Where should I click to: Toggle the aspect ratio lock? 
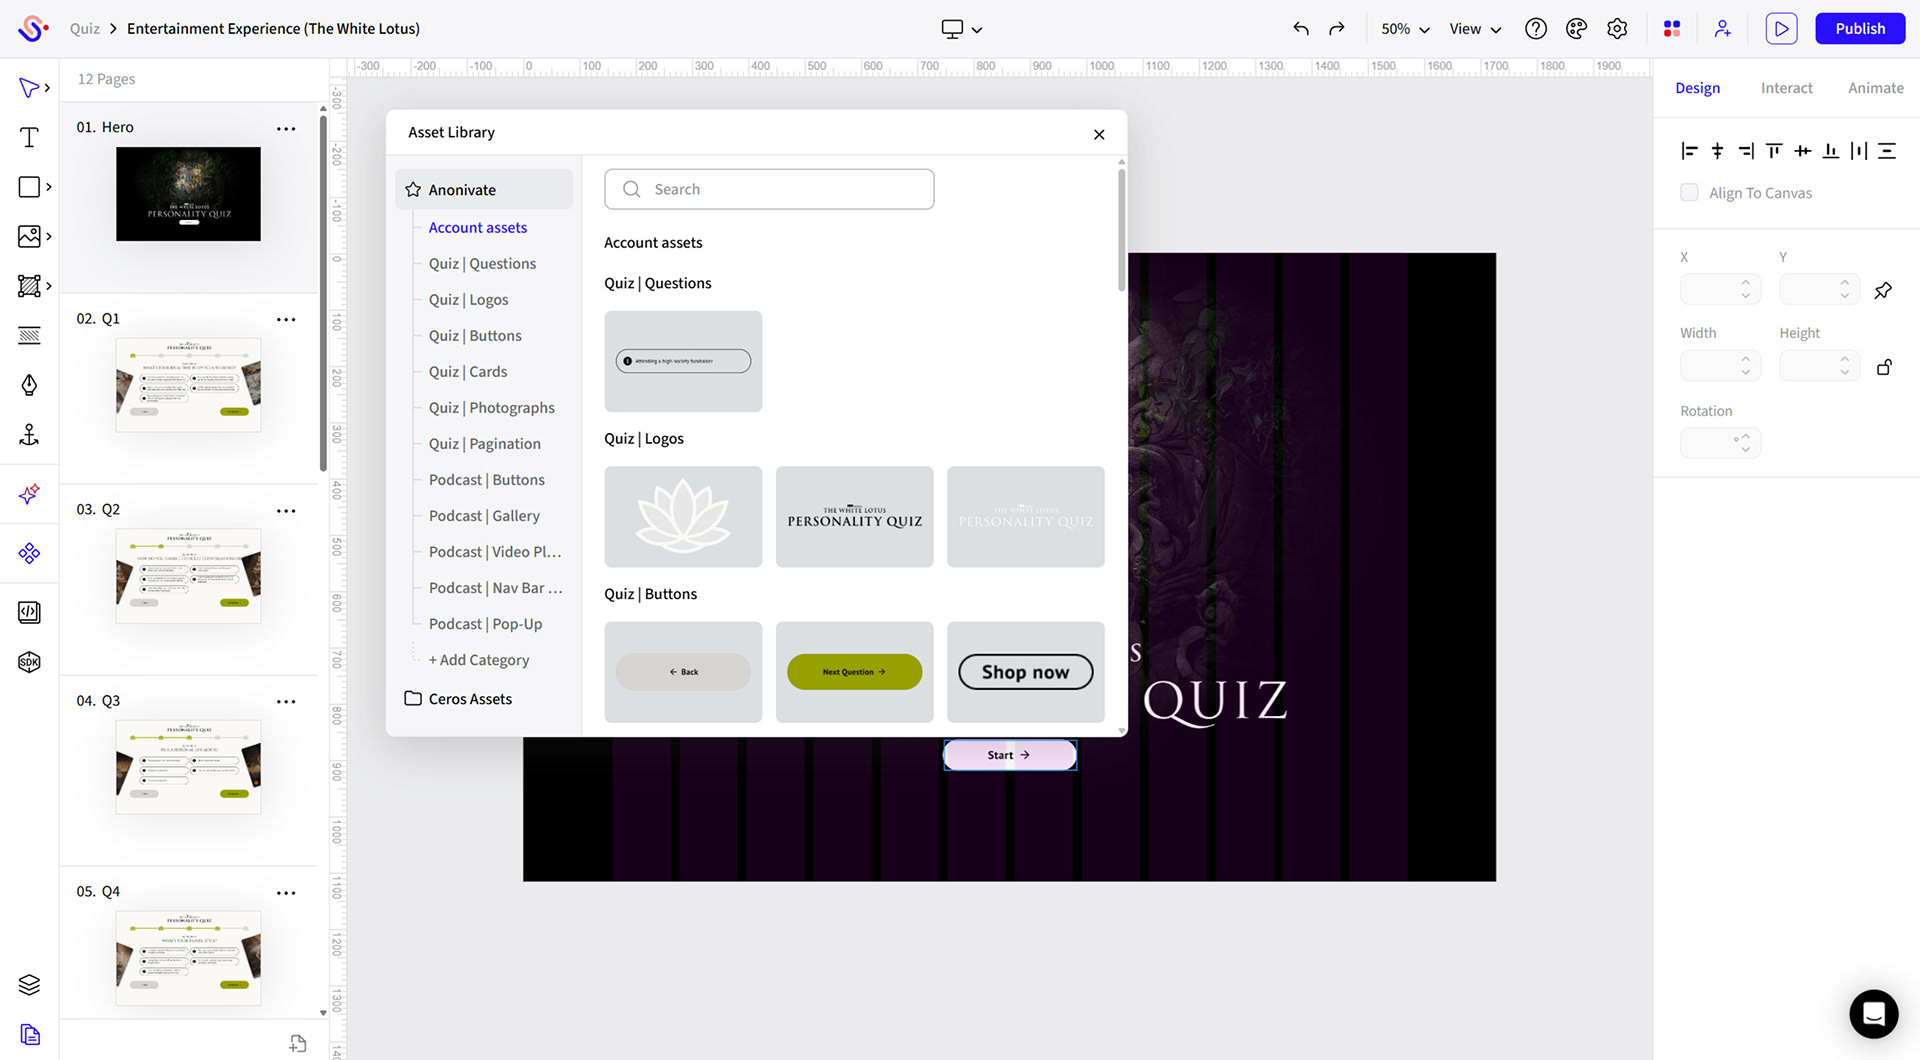[1884, 367]
